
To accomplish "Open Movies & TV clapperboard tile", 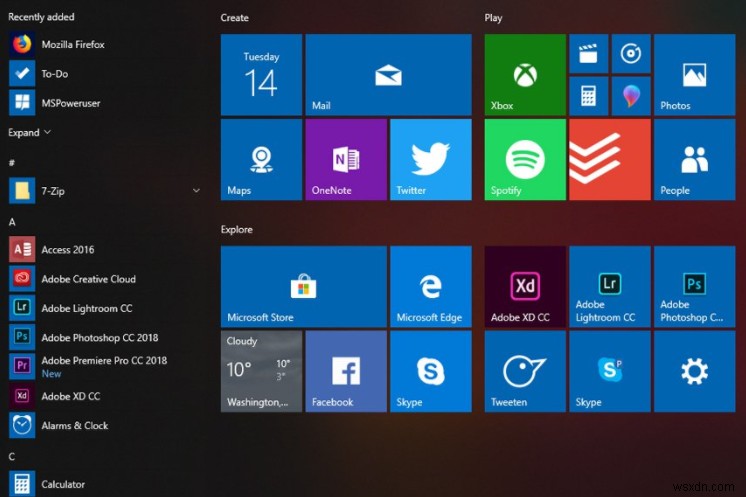I will point(589,54).
